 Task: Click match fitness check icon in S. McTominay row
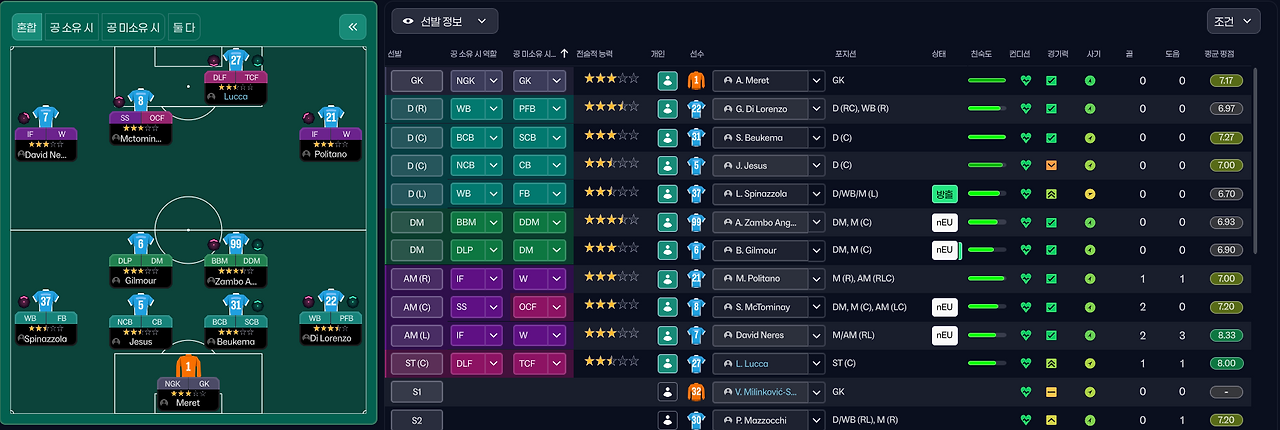pos(1051,307)
